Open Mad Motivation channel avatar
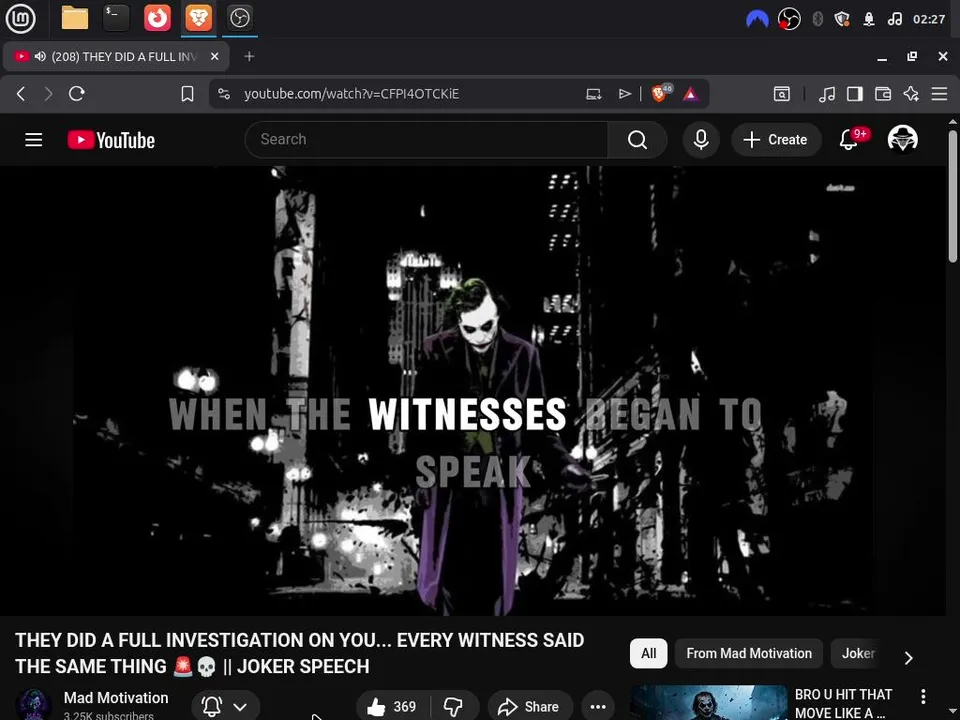The height and width of the screenshot is (720, 960). (x=33, y=704)
